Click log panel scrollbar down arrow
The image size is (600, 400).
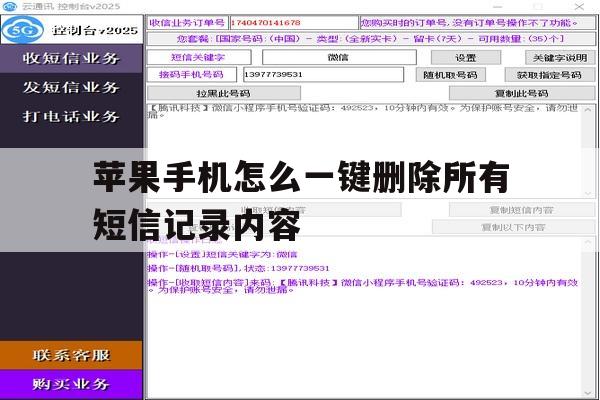(x=588, y=393)
